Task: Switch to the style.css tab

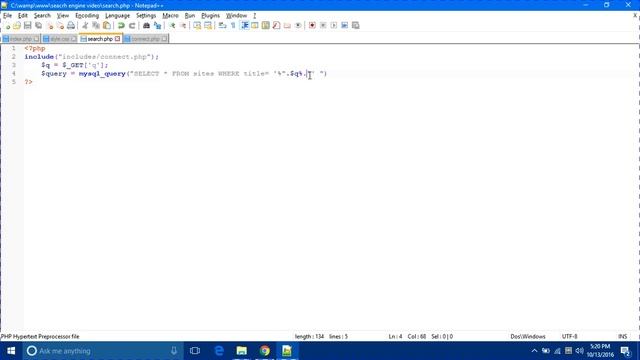Action: pos(60,39)
